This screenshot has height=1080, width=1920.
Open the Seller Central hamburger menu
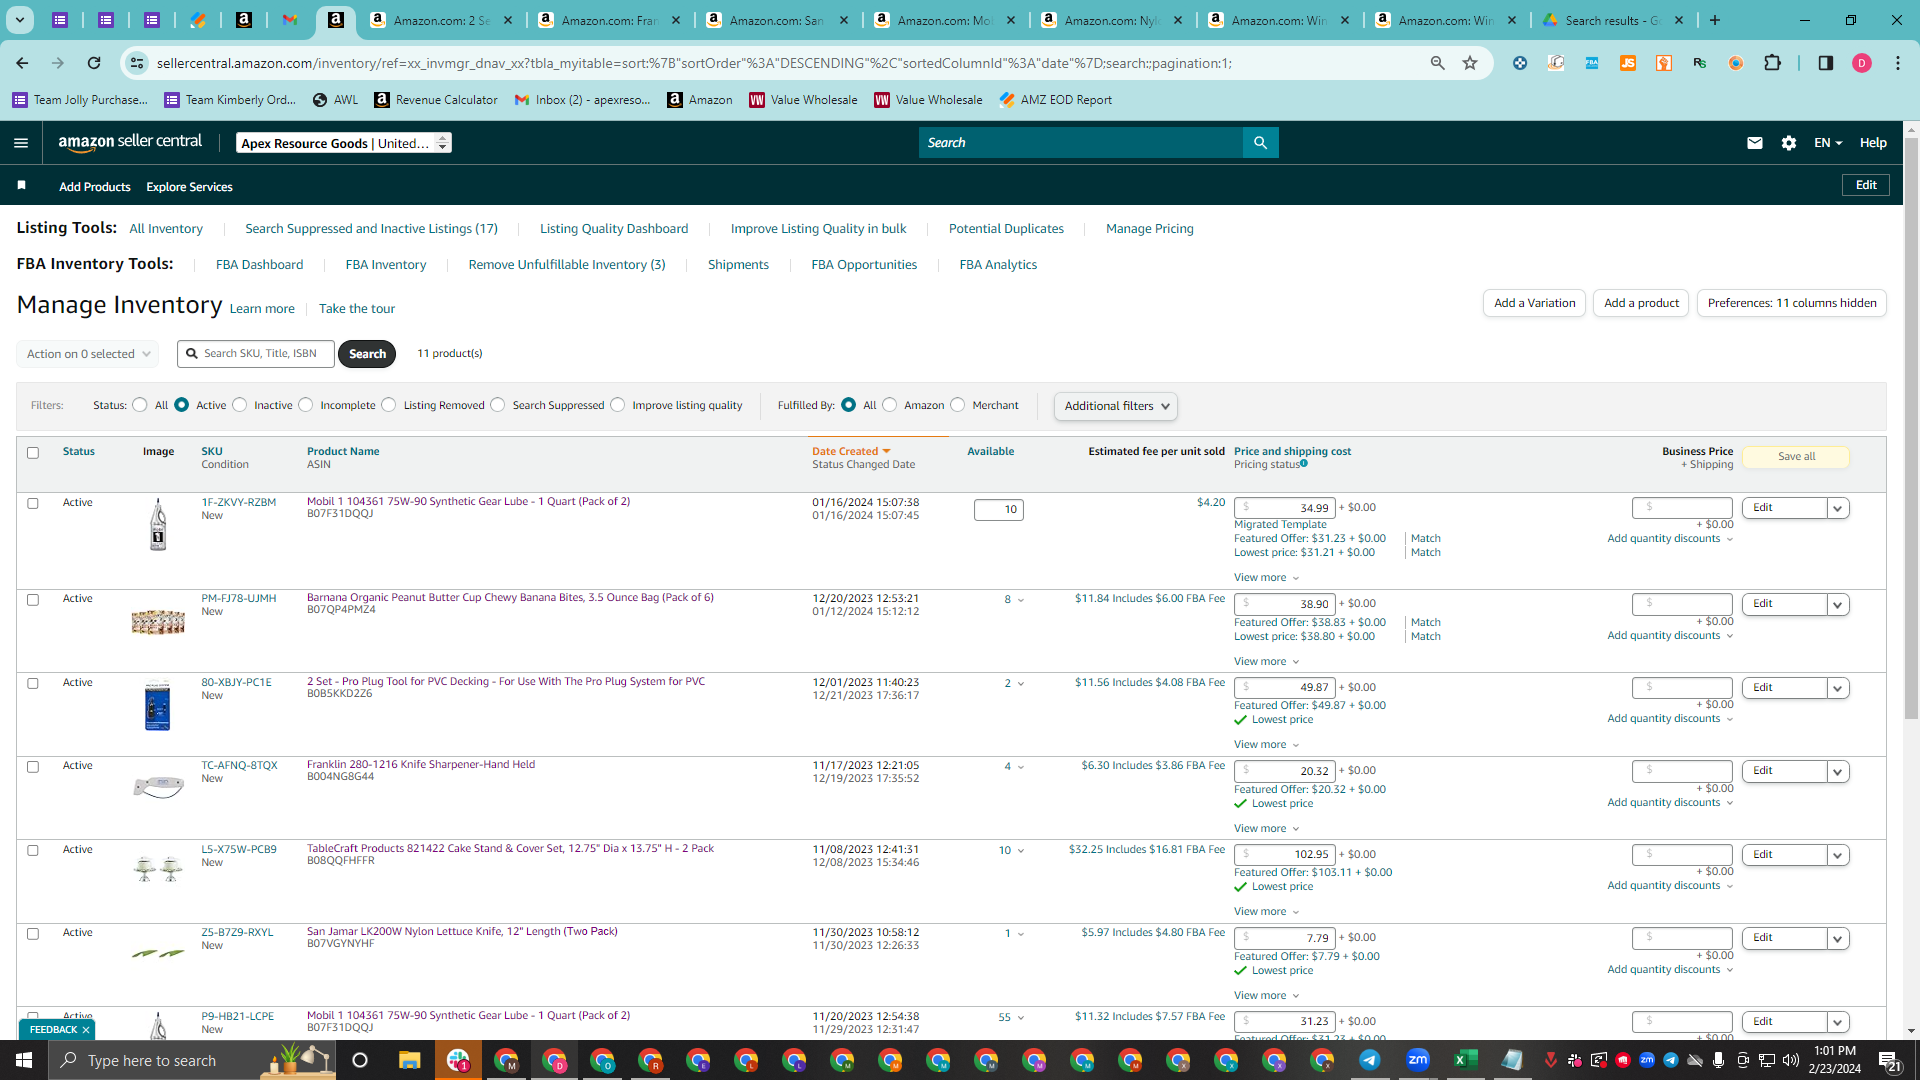pyautogui.click(x=21, y=143)
